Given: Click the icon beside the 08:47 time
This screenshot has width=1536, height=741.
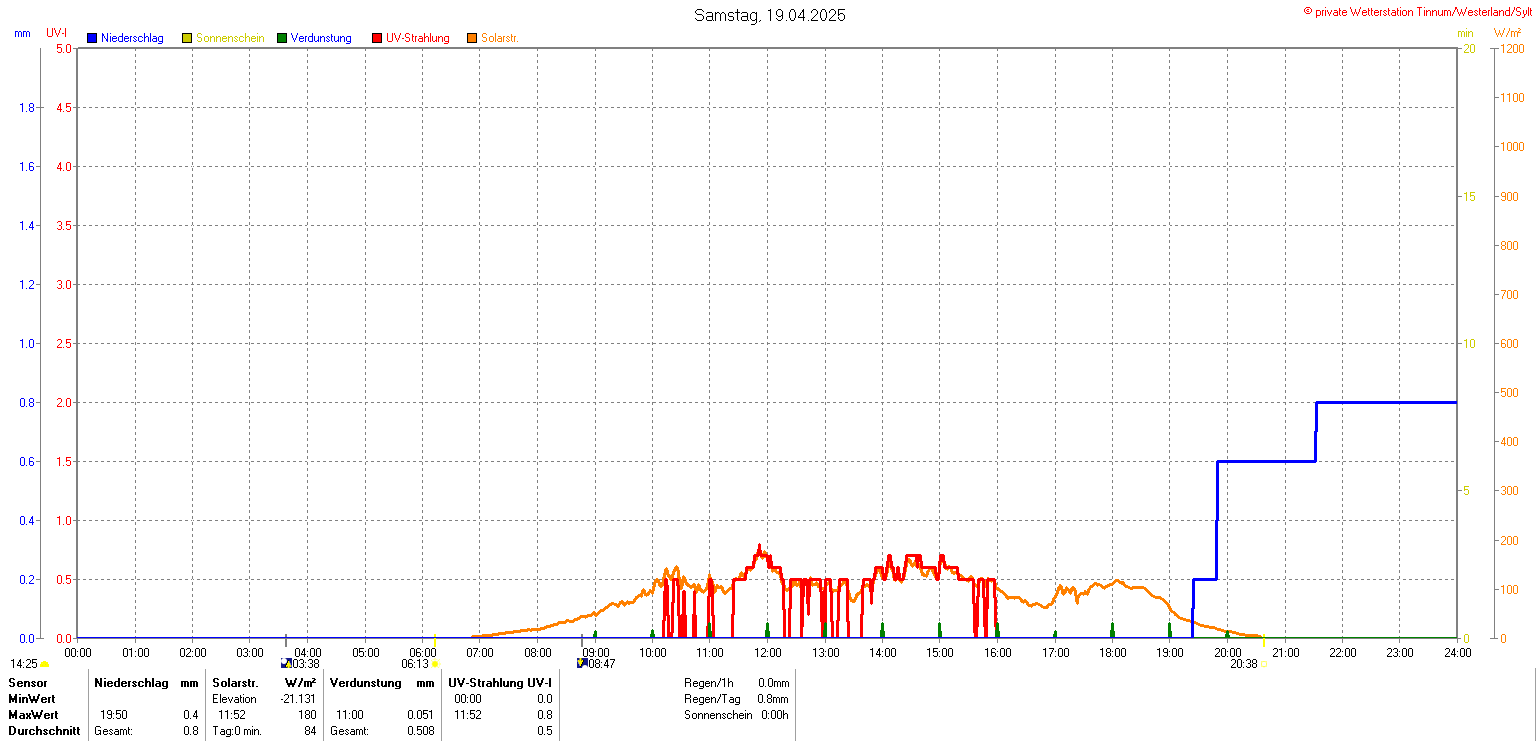Looking at the screenshot, I should click(582, 663).
